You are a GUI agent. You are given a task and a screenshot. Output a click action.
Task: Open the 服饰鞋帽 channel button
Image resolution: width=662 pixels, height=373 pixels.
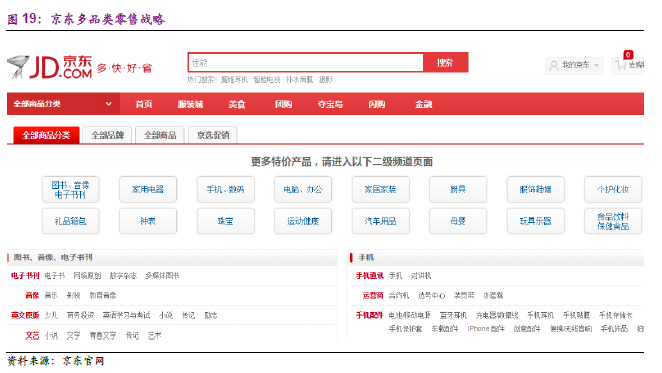(x=535, y=190)
